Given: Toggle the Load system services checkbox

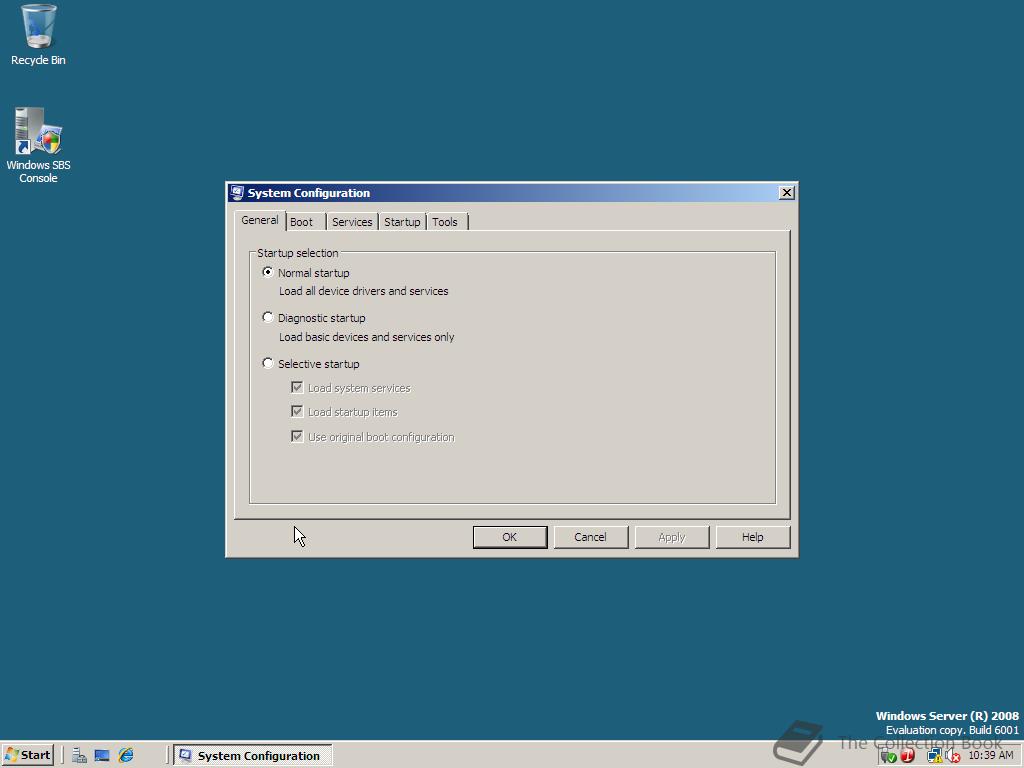Looking at the screenshot, I should 297,387.
